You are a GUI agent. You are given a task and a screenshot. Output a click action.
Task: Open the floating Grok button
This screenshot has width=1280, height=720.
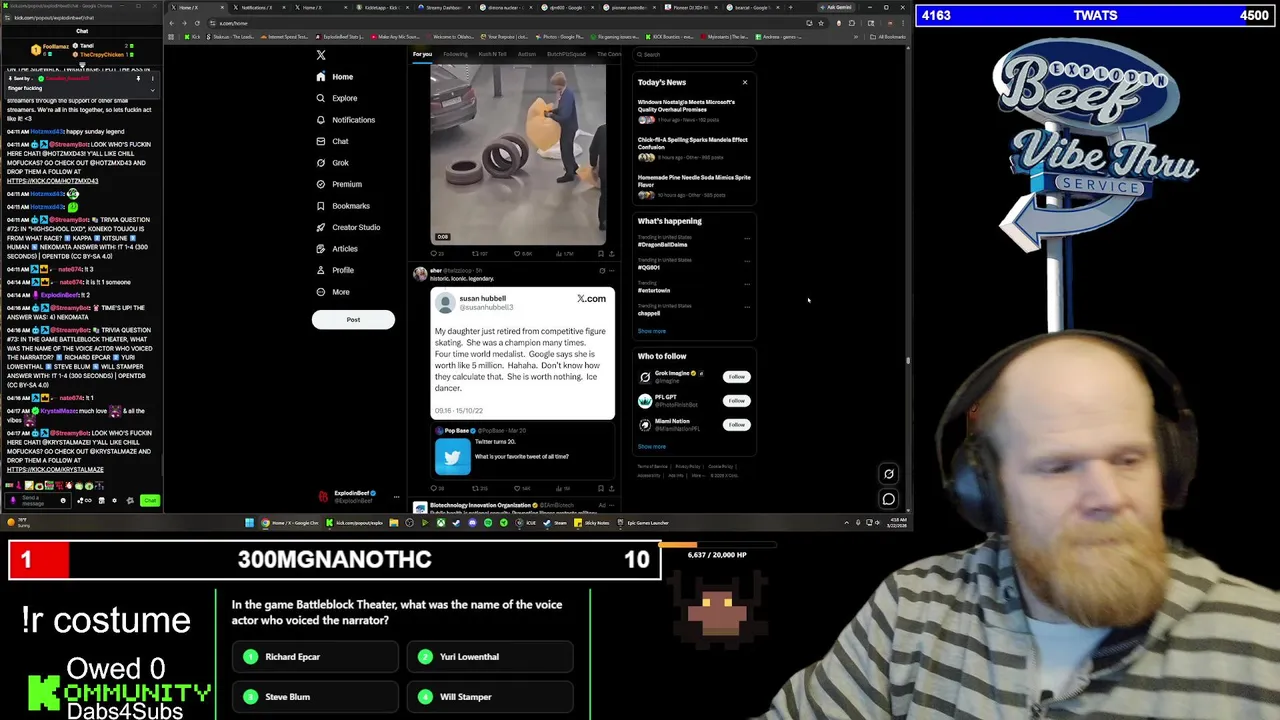[x=888, y=474]
